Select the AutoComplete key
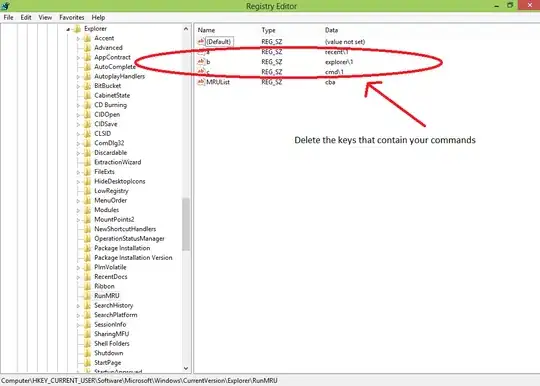The height and width of the screenshot is (386, 540). coord(115,67)
